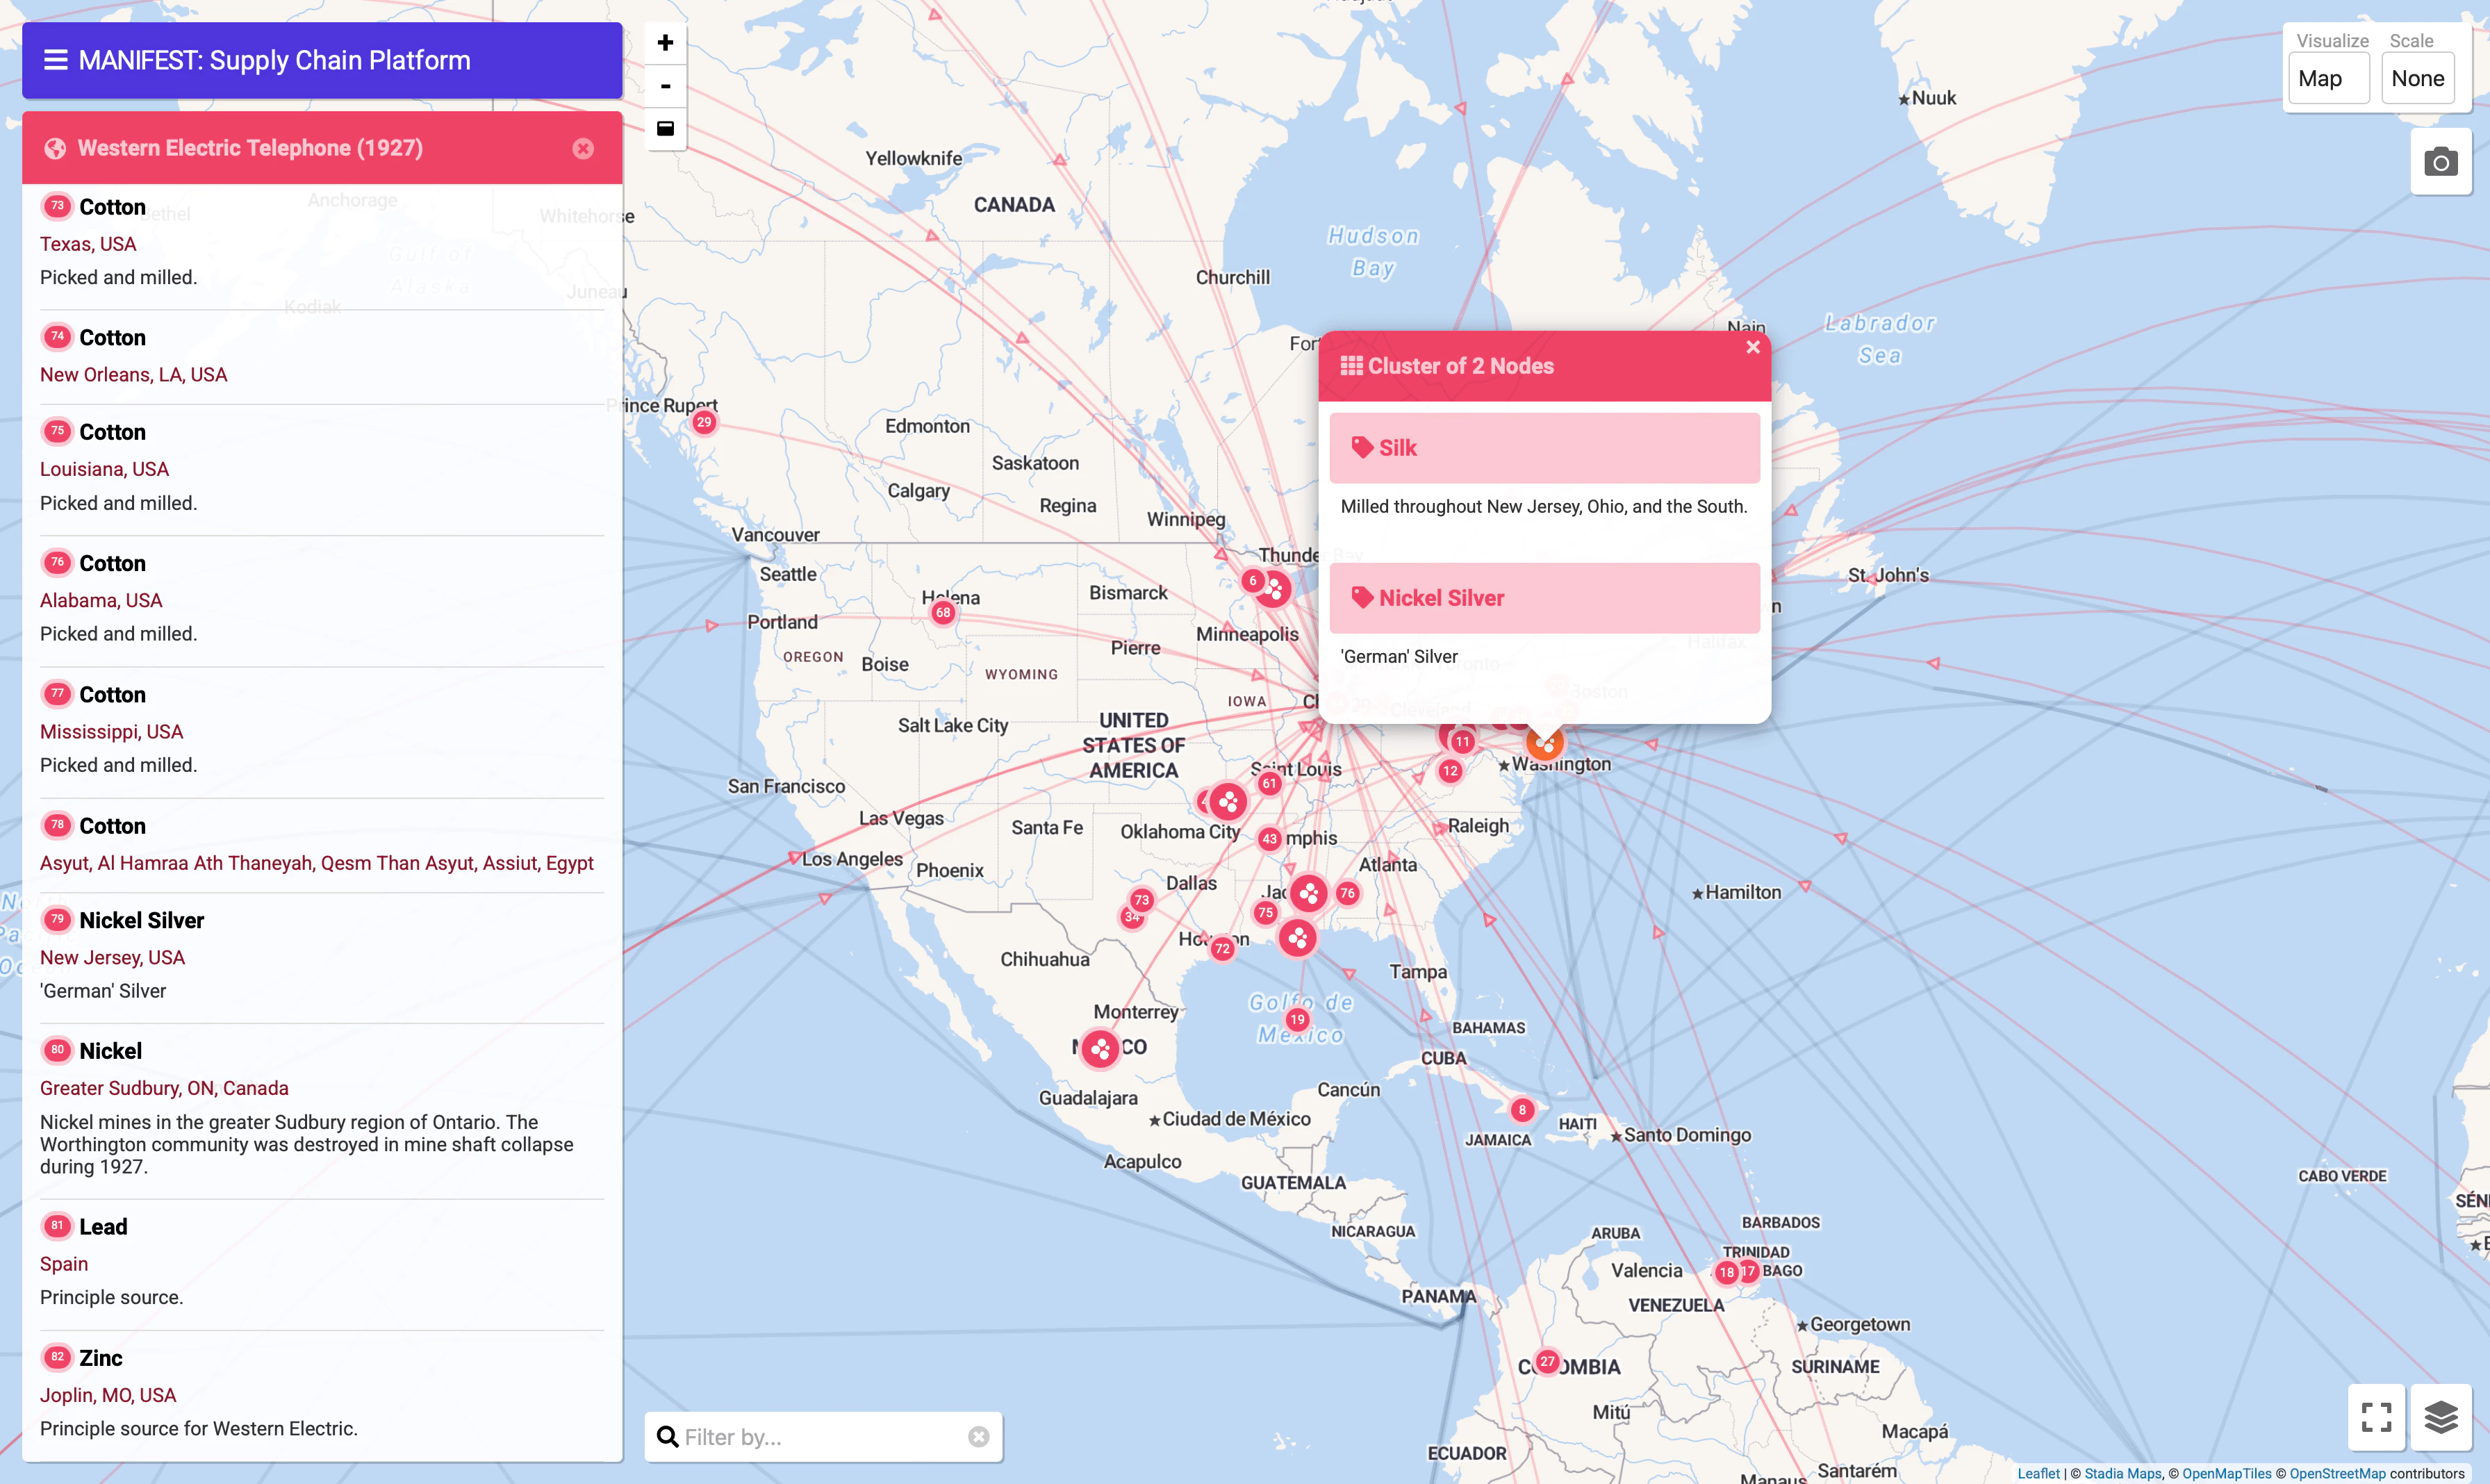
Task: Click the Western Electric Telephone (1927) title
Action: [x=250, y=148]
